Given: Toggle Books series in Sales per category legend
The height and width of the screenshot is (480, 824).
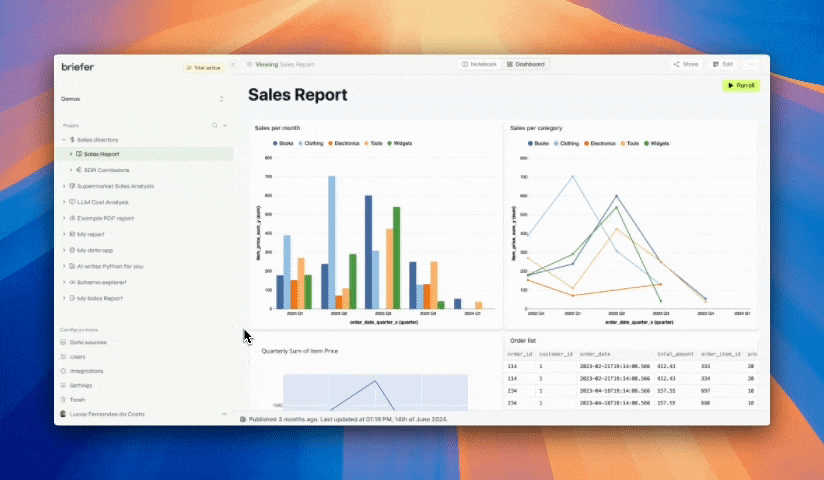Looking at the screenshot, I should click(539, 144).
